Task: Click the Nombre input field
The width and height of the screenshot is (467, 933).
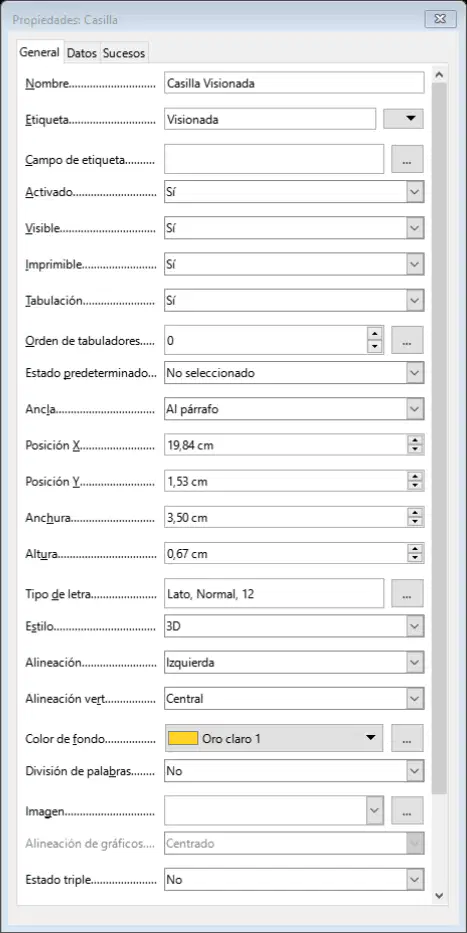Action: [x=294, y=83]
